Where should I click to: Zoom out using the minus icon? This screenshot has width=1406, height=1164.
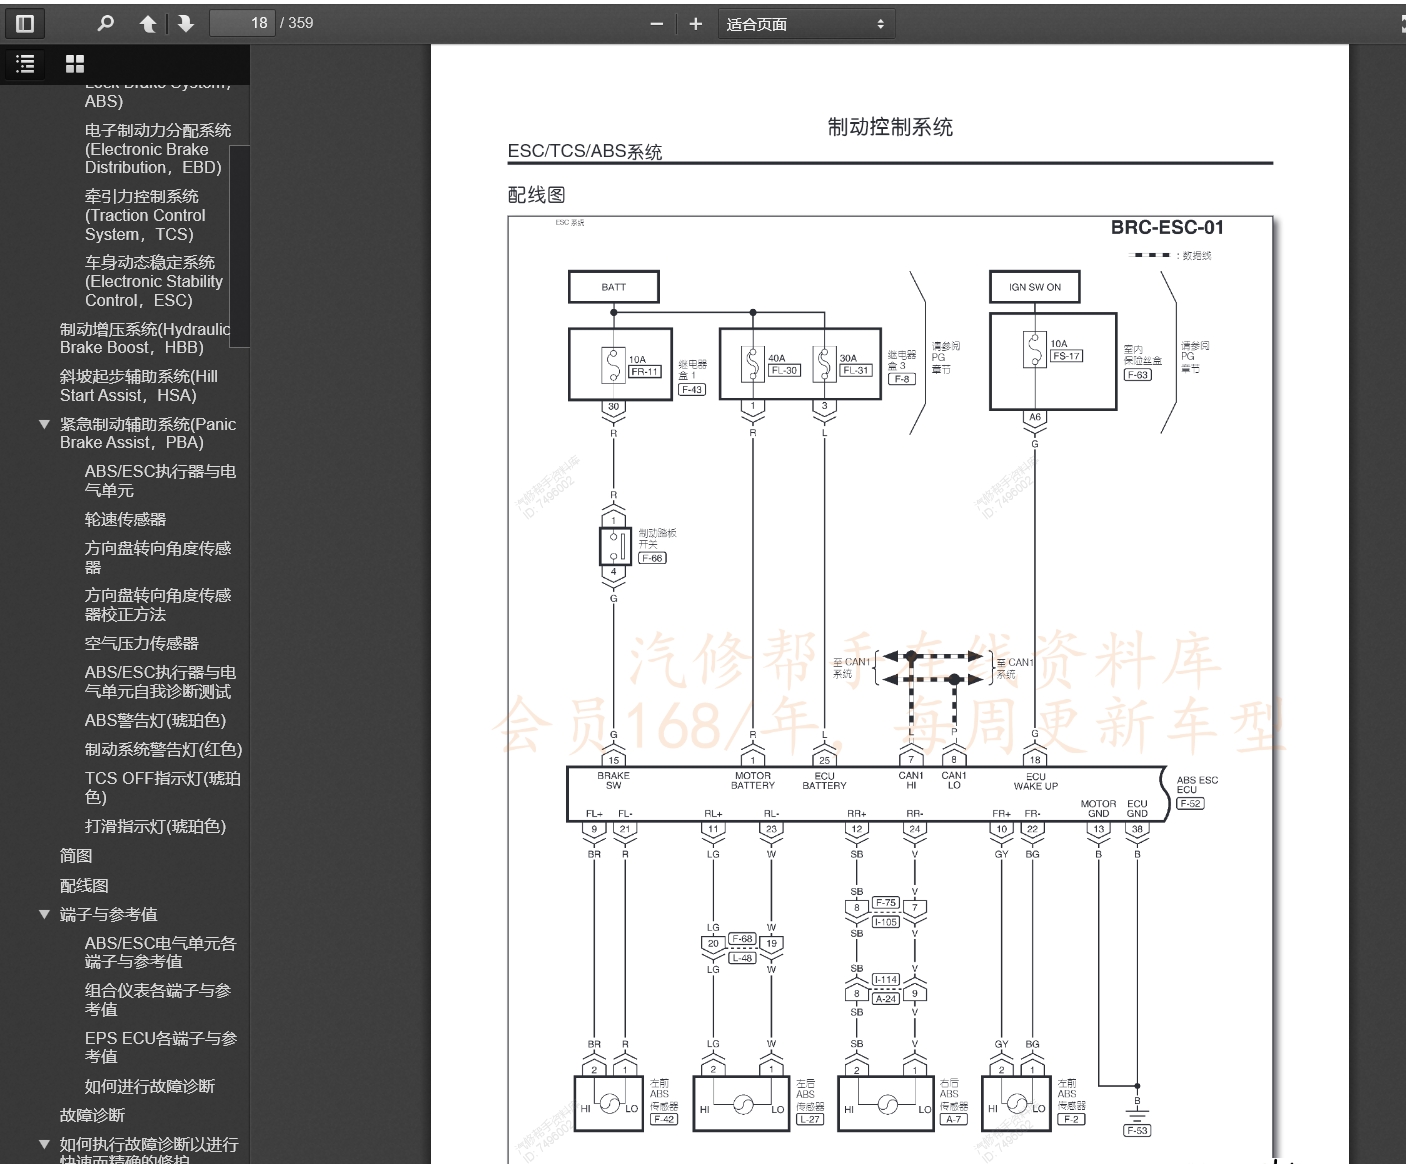(656, 23)
